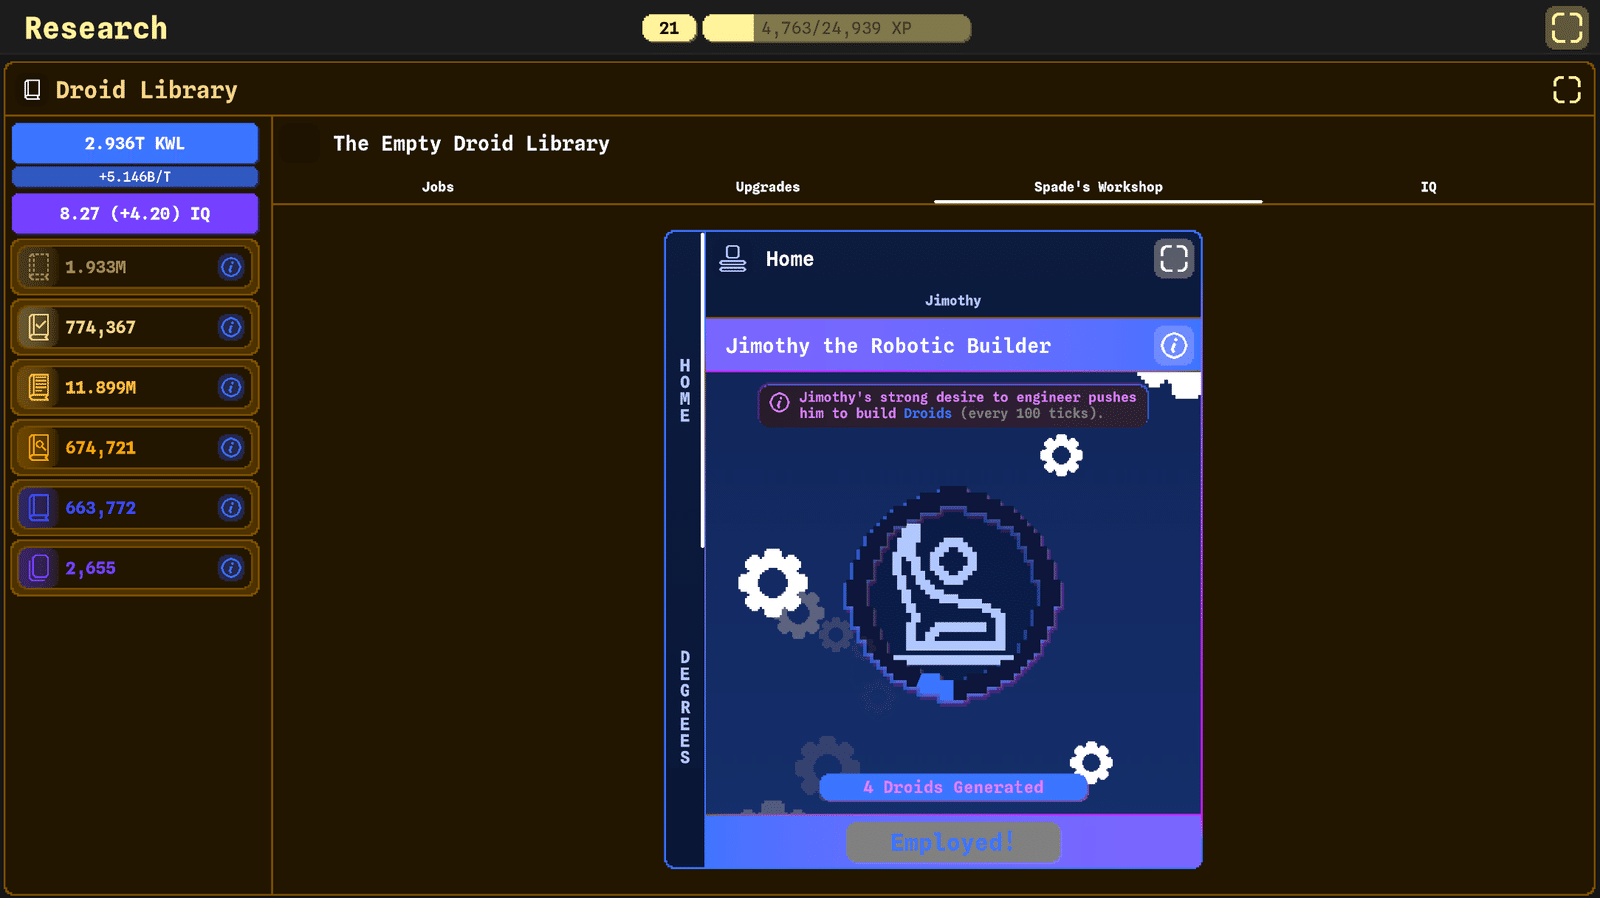Click the blue Droids link in the description

(x=928, y=413)
